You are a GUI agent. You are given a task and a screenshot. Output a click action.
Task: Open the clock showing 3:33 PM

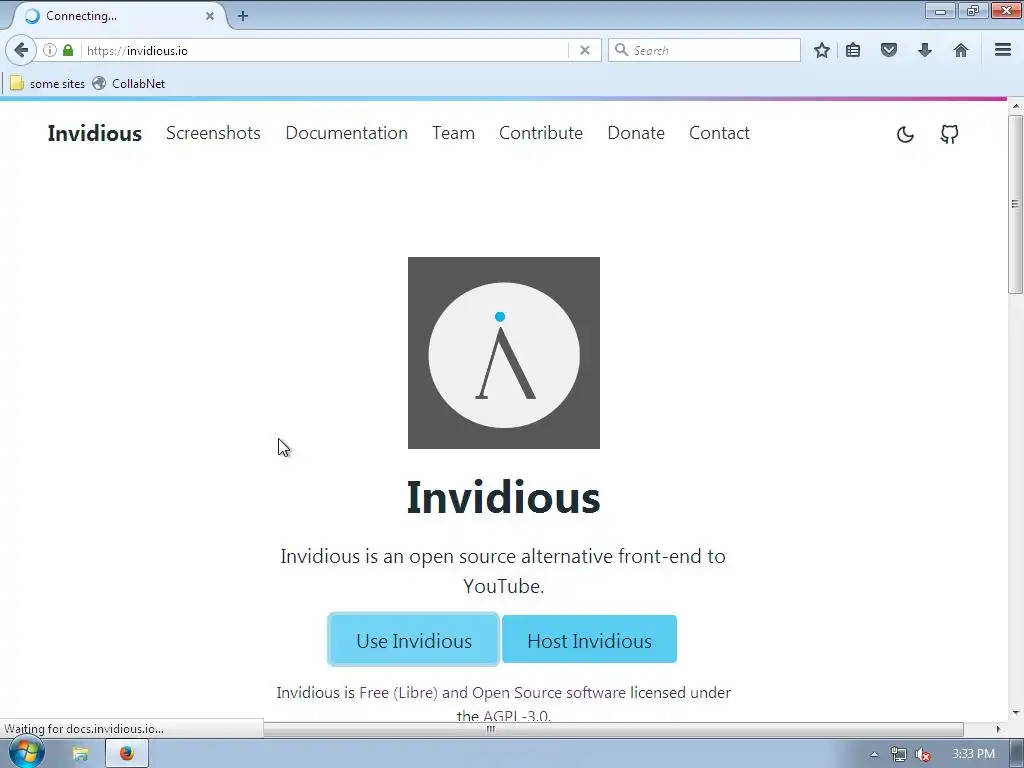[x=973, y=754]
